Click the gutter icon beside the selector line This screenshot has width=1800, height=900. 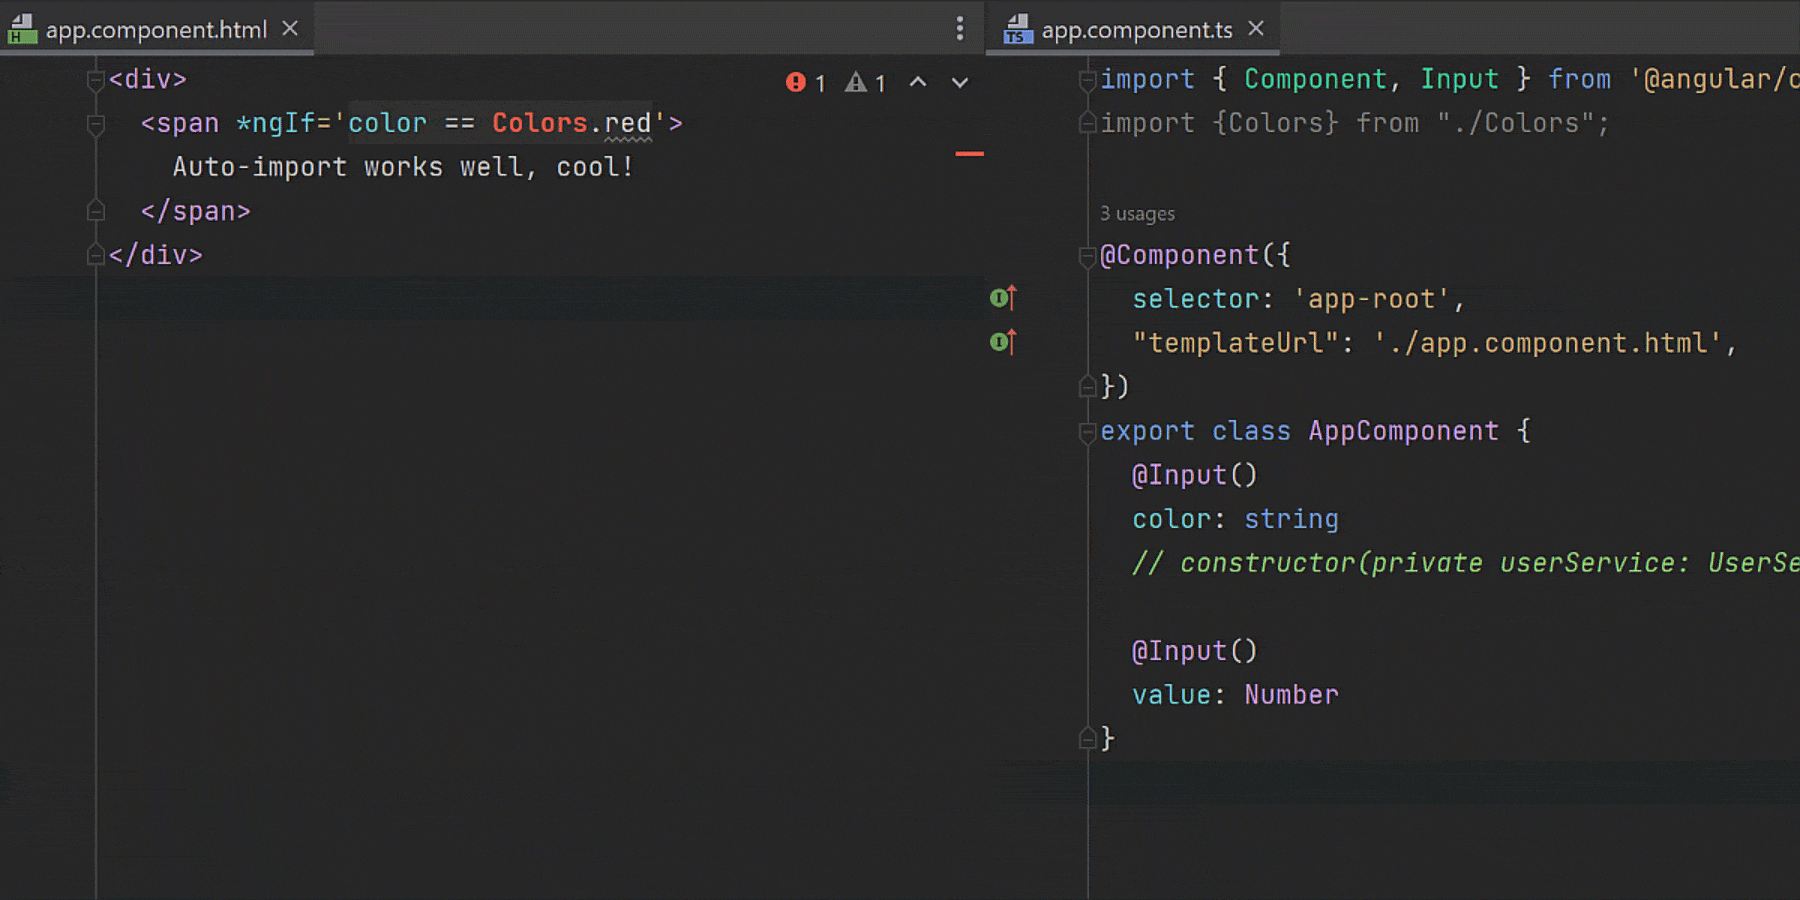pos(1002,298)
